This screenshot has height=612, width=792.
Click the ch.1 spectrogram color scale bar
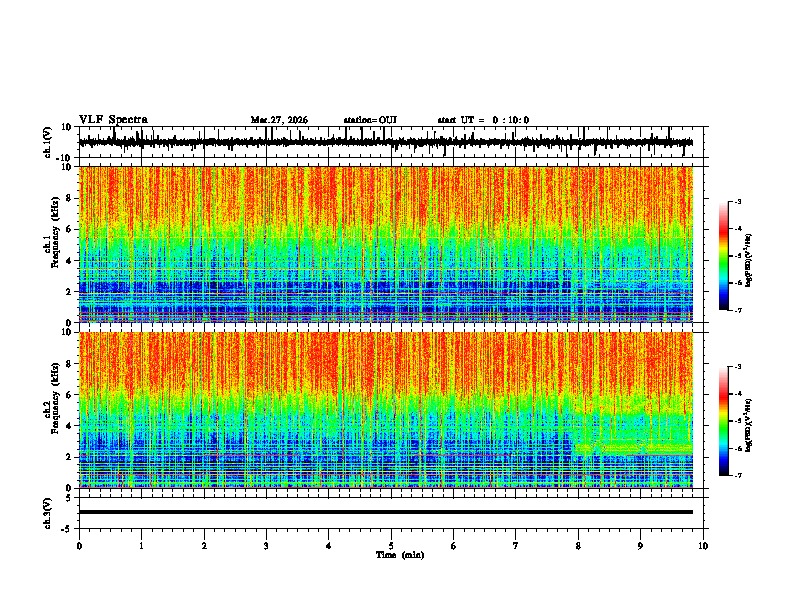724,256
